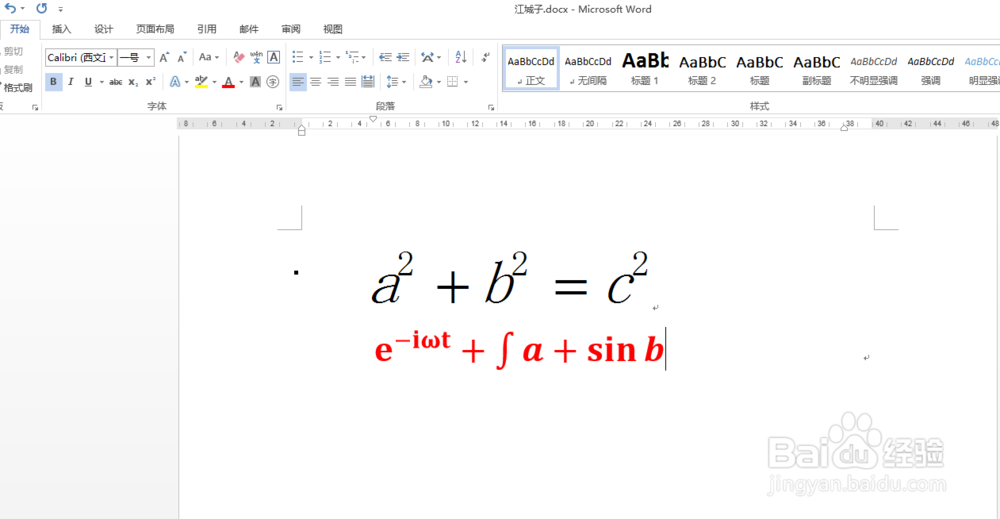
Task: Click the Undo icon in the title bar
Action: 10,8
